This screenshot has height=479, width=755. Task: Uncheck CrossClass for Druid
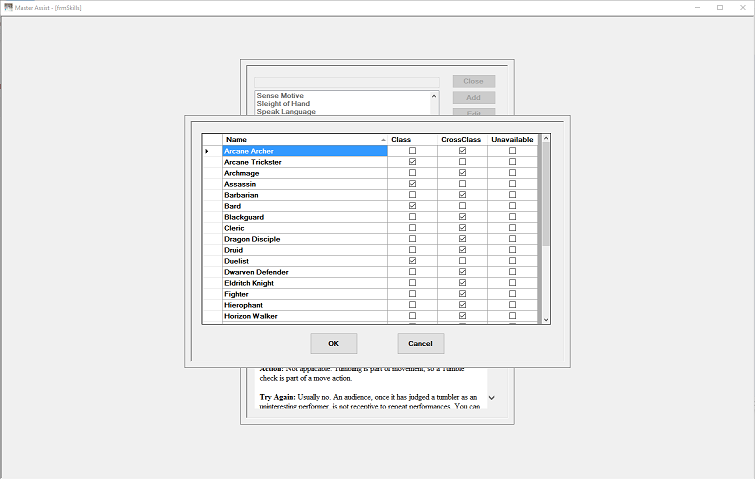[x=462, y=250]
